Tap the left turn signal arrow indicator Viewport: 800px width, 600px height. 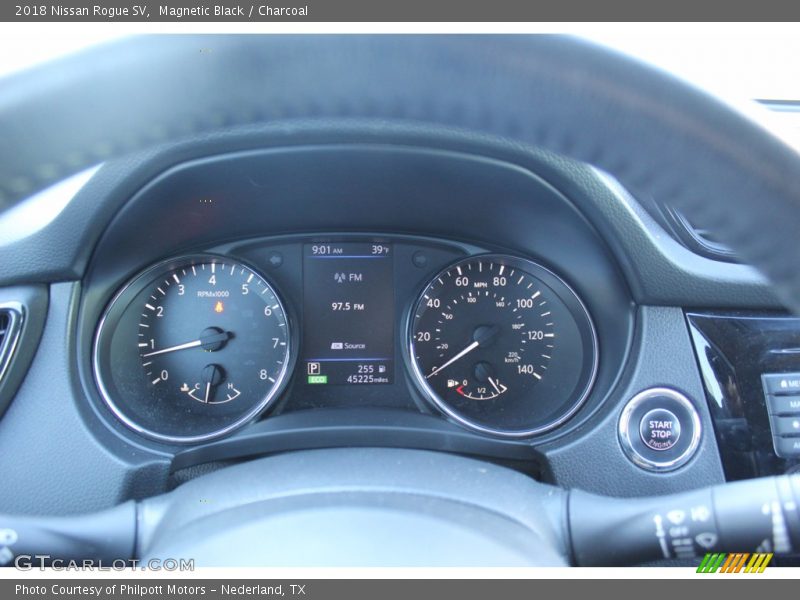click(x=275, y=260)
